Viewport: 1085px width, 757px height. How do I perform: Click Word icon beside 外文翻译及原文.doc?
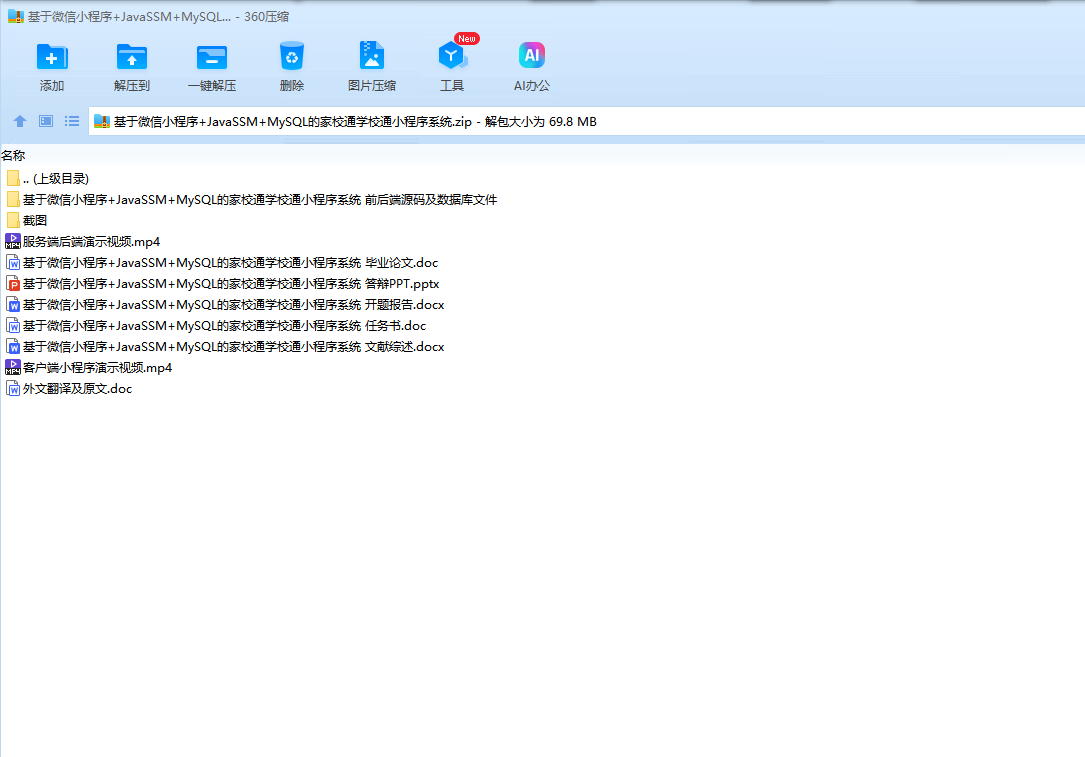pyautogui.click(x=12, y=389)
